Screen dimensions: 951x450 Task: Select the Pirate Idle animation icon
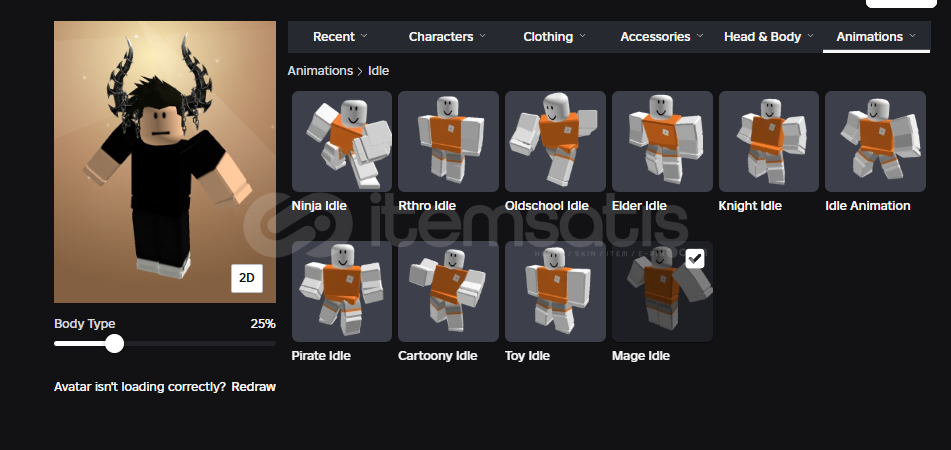pyautogui.click(x=341, y=291)
